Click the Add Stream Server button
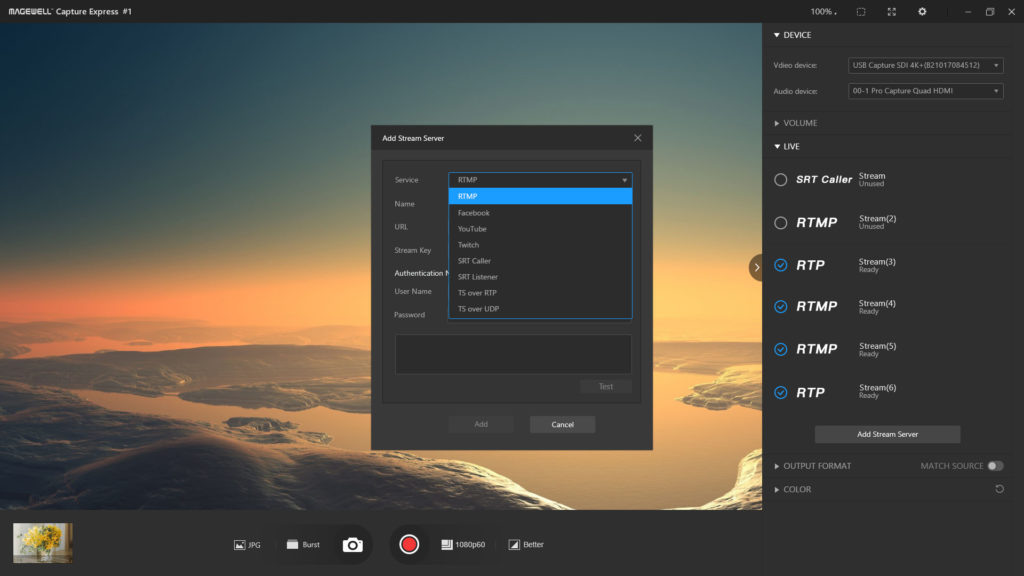Image resolution: width=1024 pixels, height=576 pixels. click(887, 434)
